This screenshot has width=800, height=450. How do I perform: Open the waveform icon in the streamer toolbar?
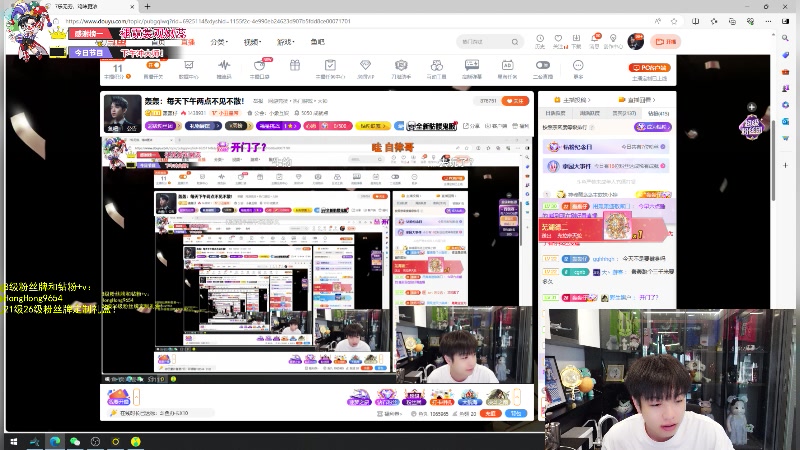(223, 65)
